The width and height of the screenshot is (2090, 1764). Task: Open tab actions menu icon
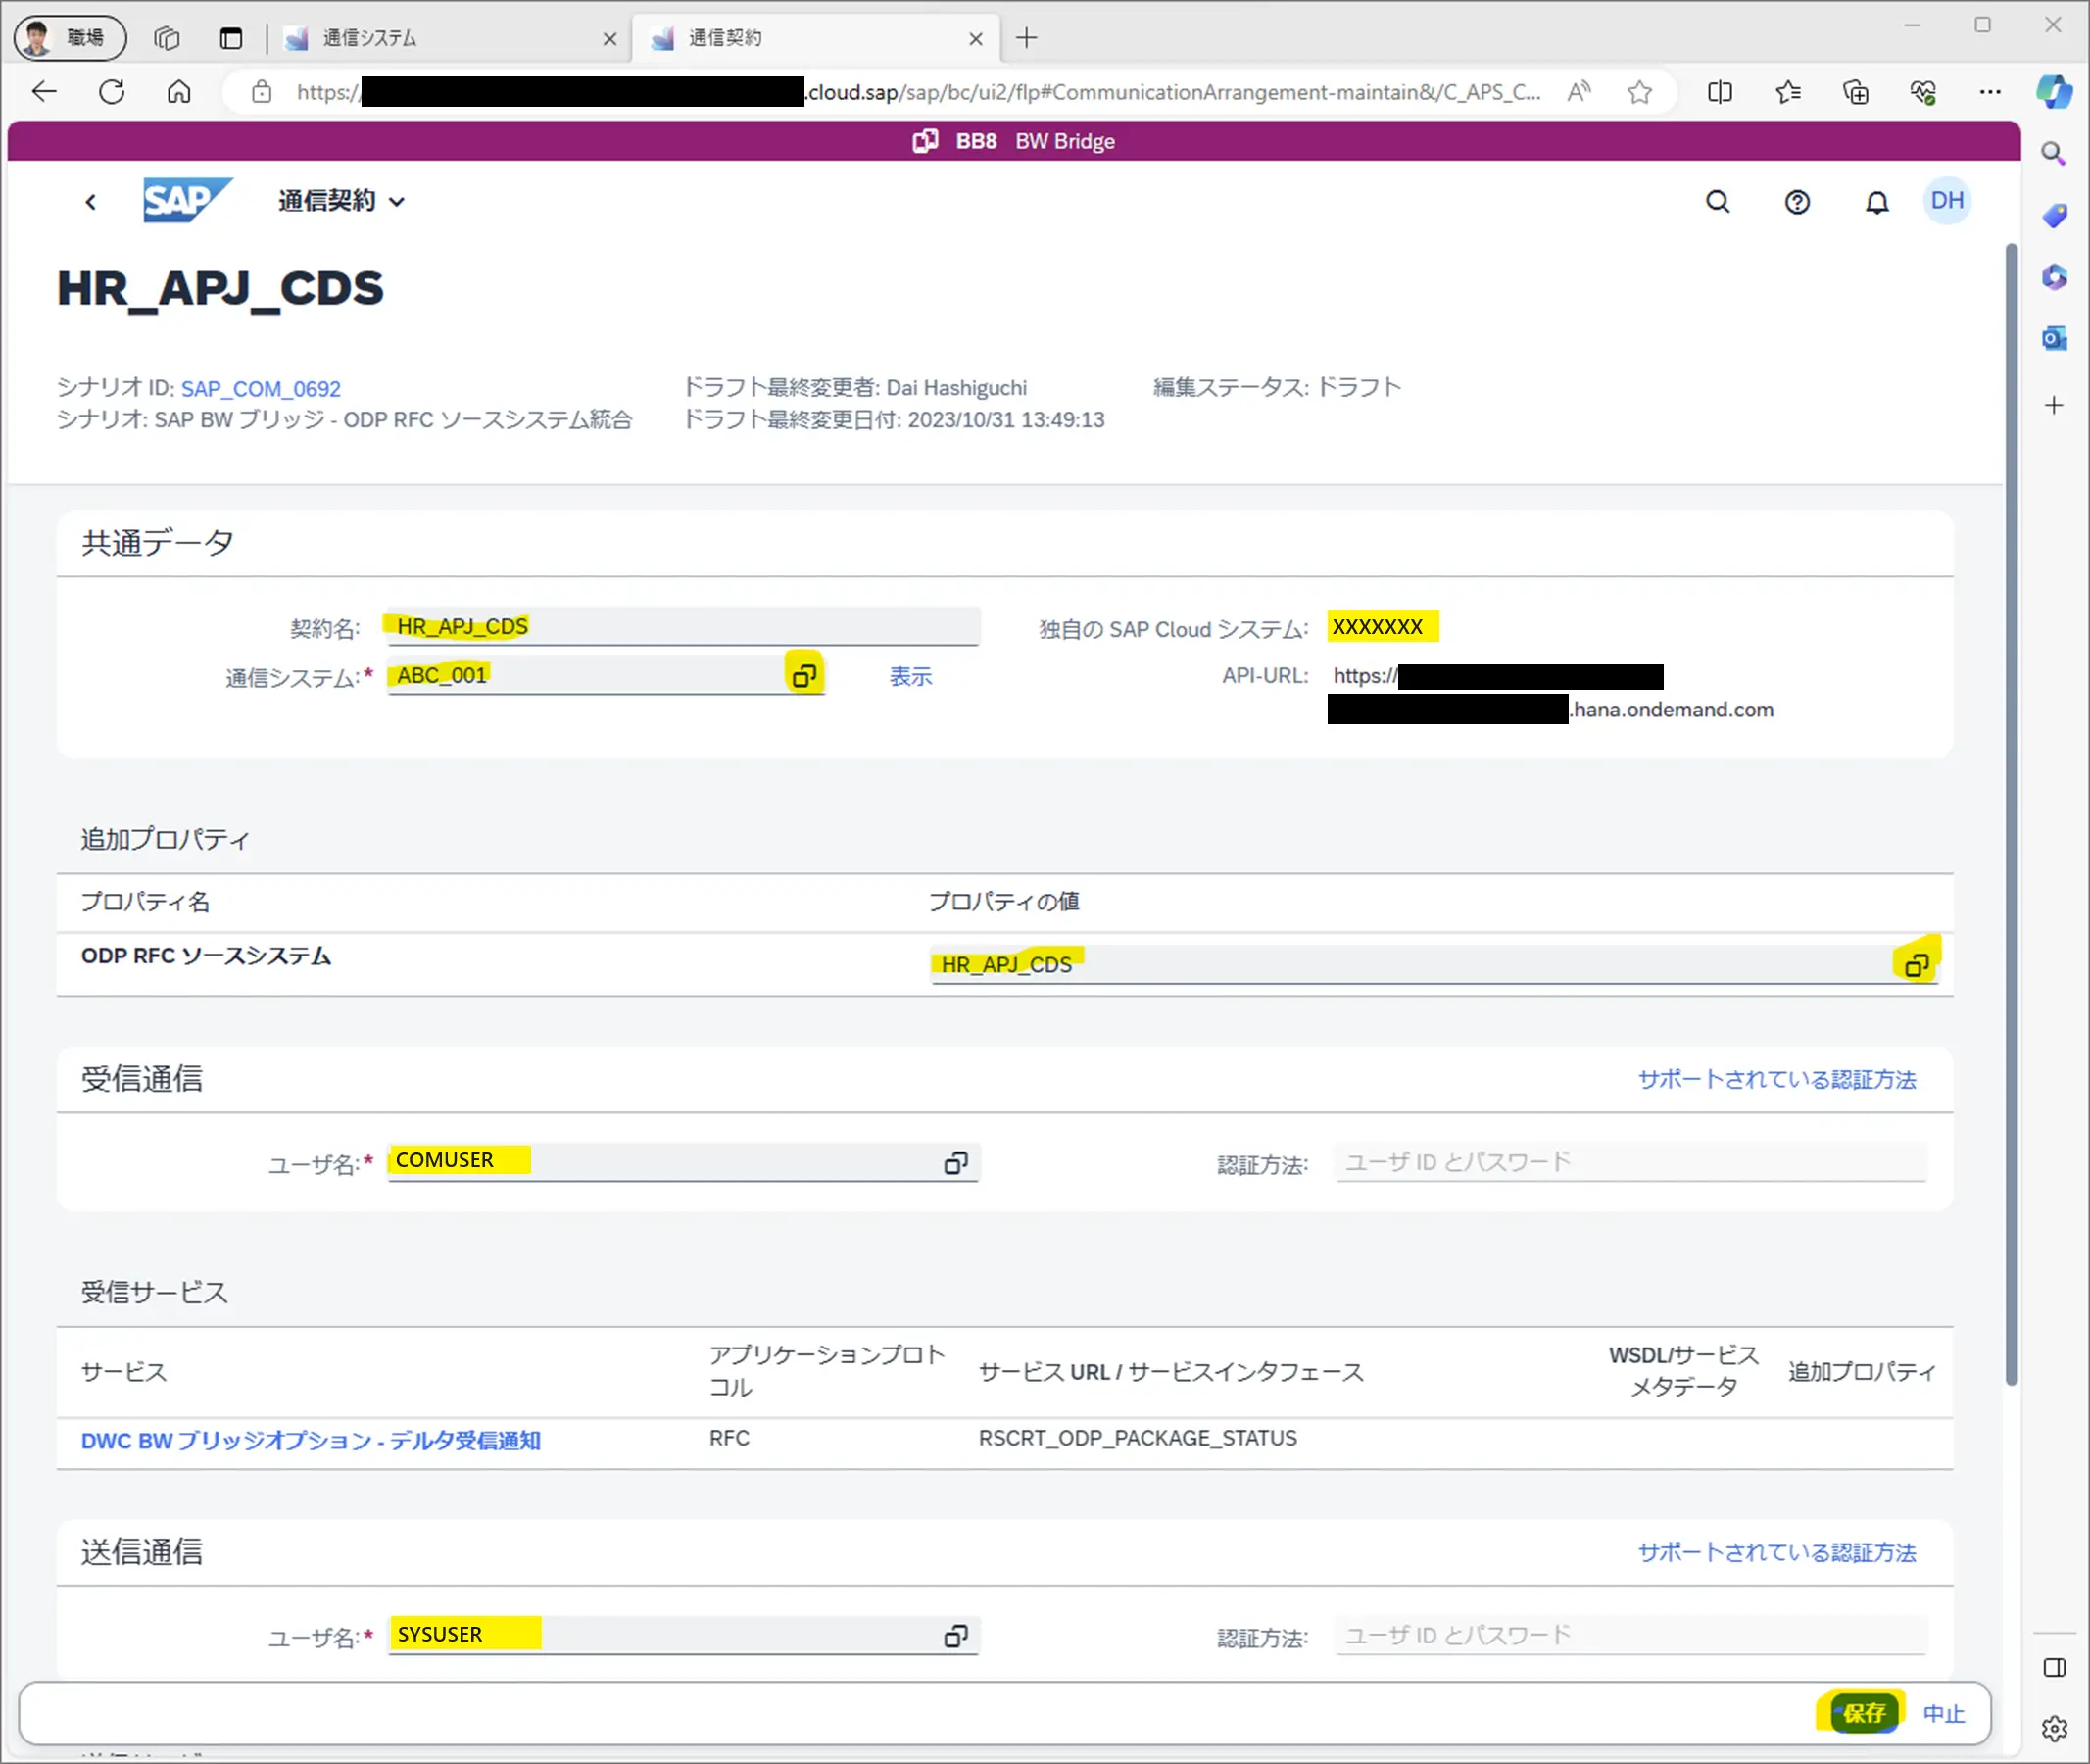(x=231, y=38)
